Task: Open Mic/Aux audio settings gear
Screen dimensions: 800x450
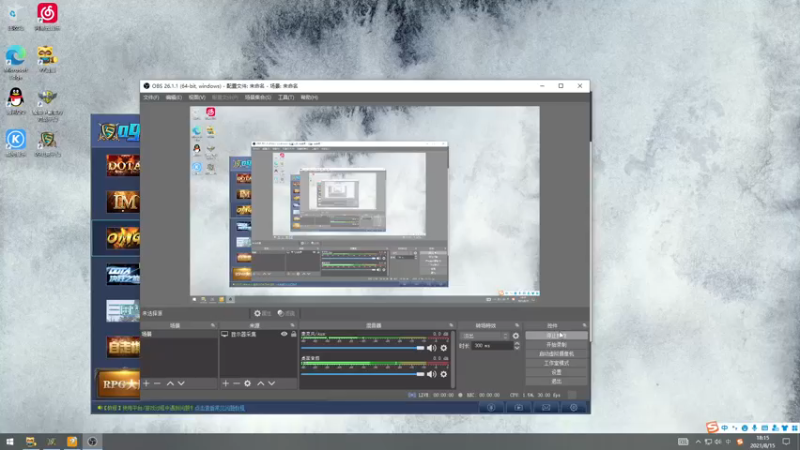Action: (443, 348)
